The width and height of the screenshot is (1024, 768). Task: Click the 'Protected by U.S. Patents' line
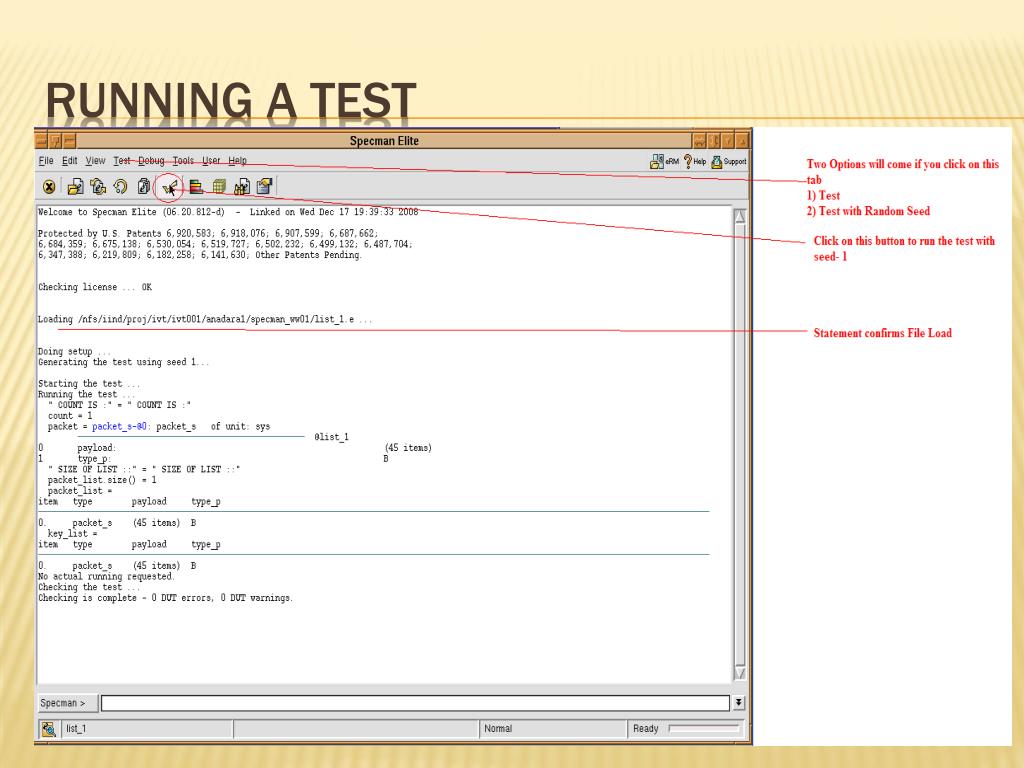pyautogui.click(x=208, y=234)
